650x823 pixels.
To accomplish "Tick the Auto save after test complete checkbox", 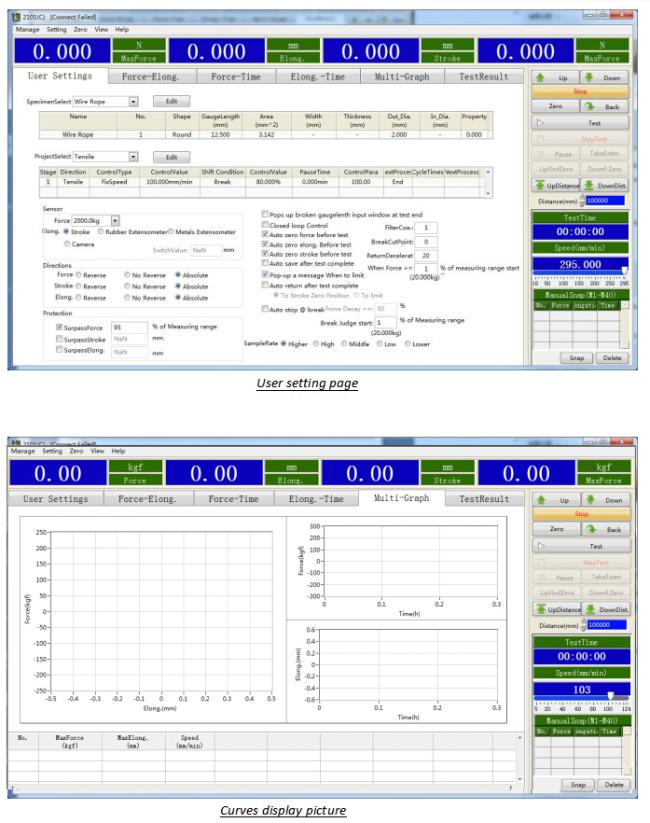I will [264, 263].
